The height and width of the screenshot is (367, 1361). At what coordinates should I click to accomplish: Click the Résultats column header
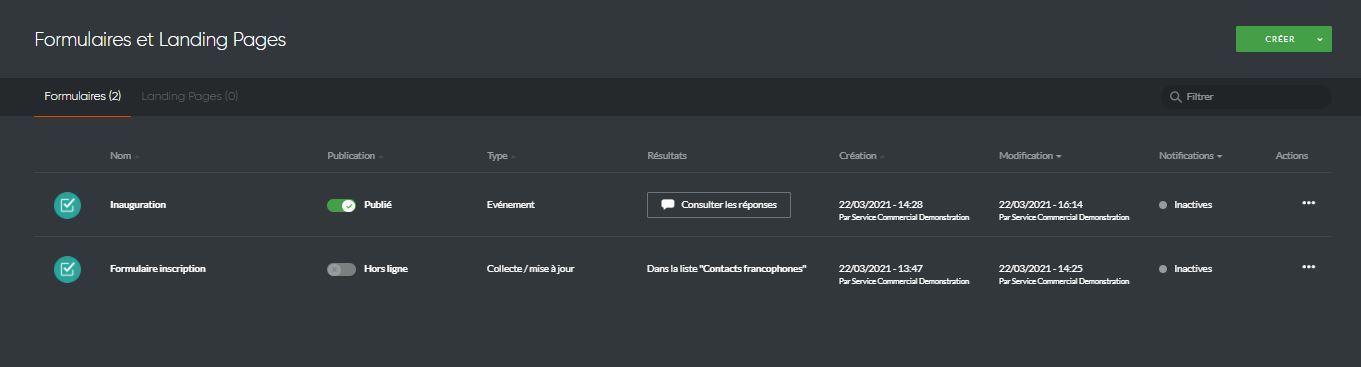pyautogui.click(x=667, y=156)
